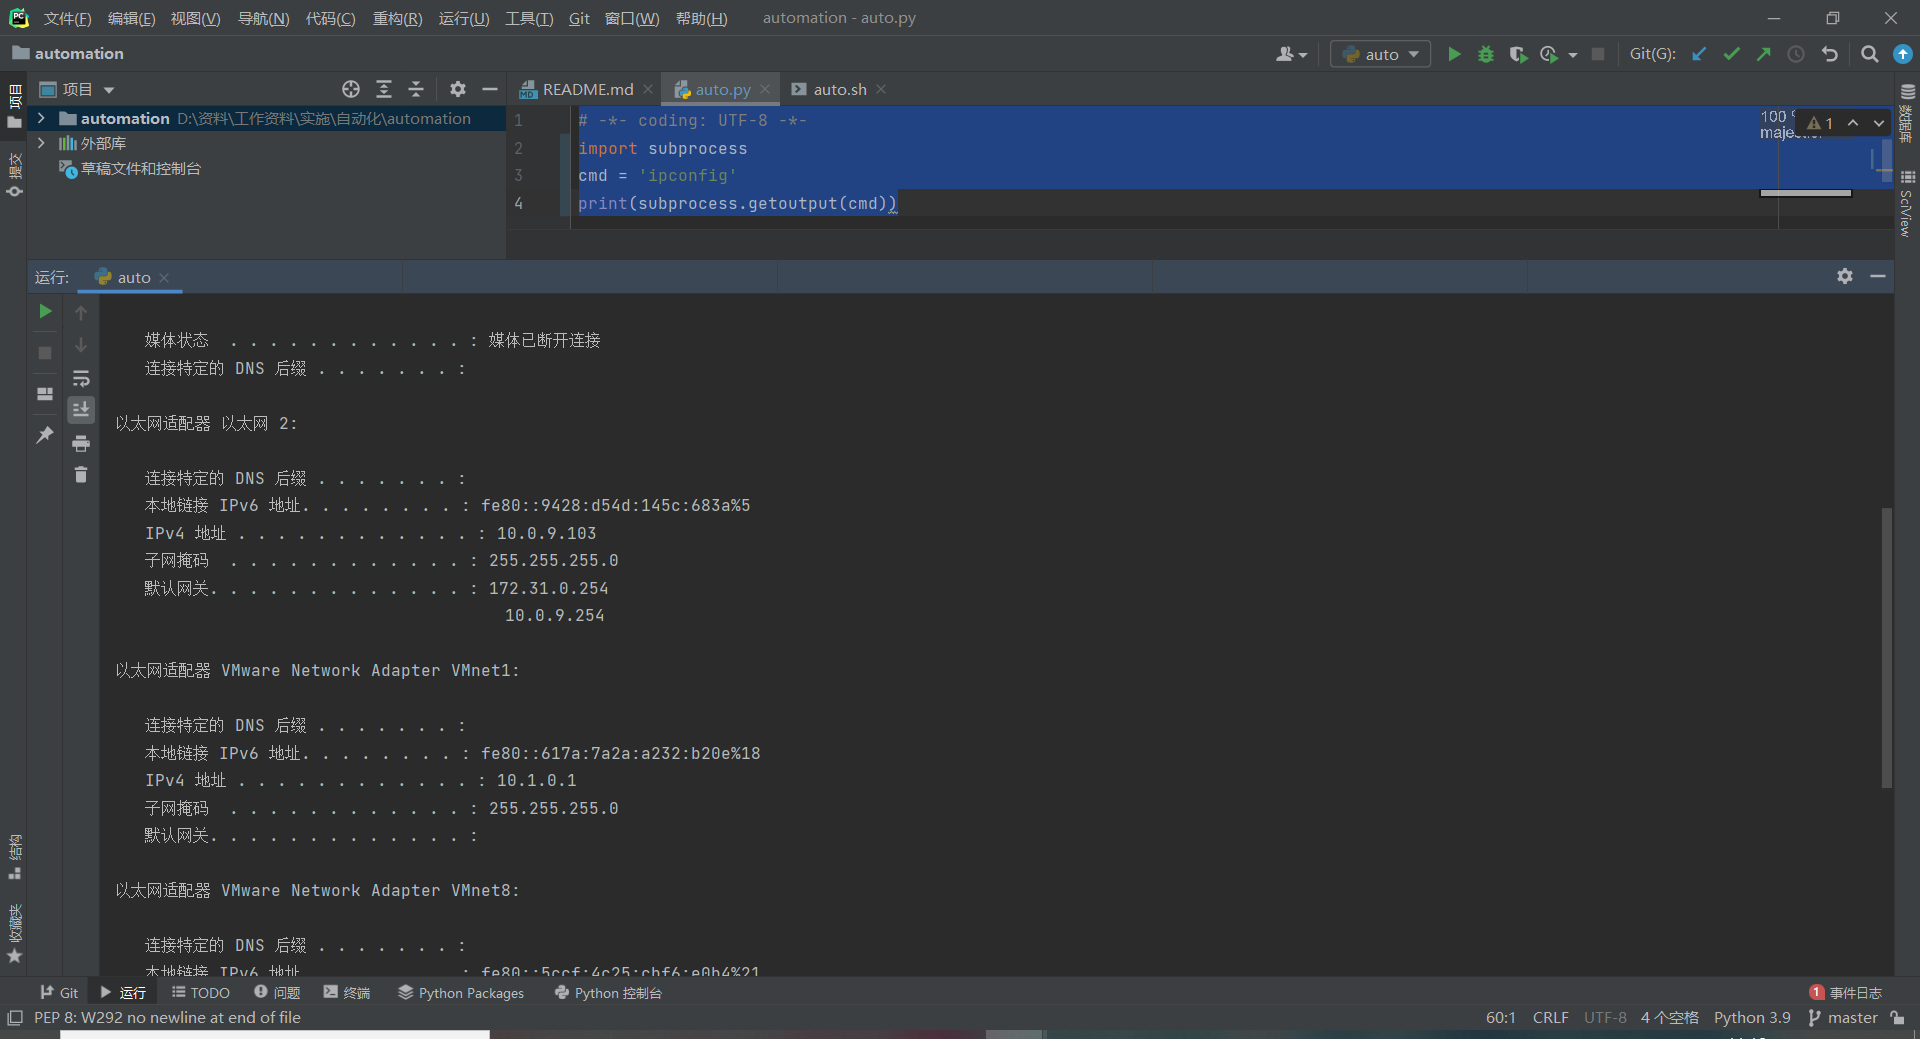Toggle the read-only lock icon
The image size is (1920, 1039).
point(1897,1017)
